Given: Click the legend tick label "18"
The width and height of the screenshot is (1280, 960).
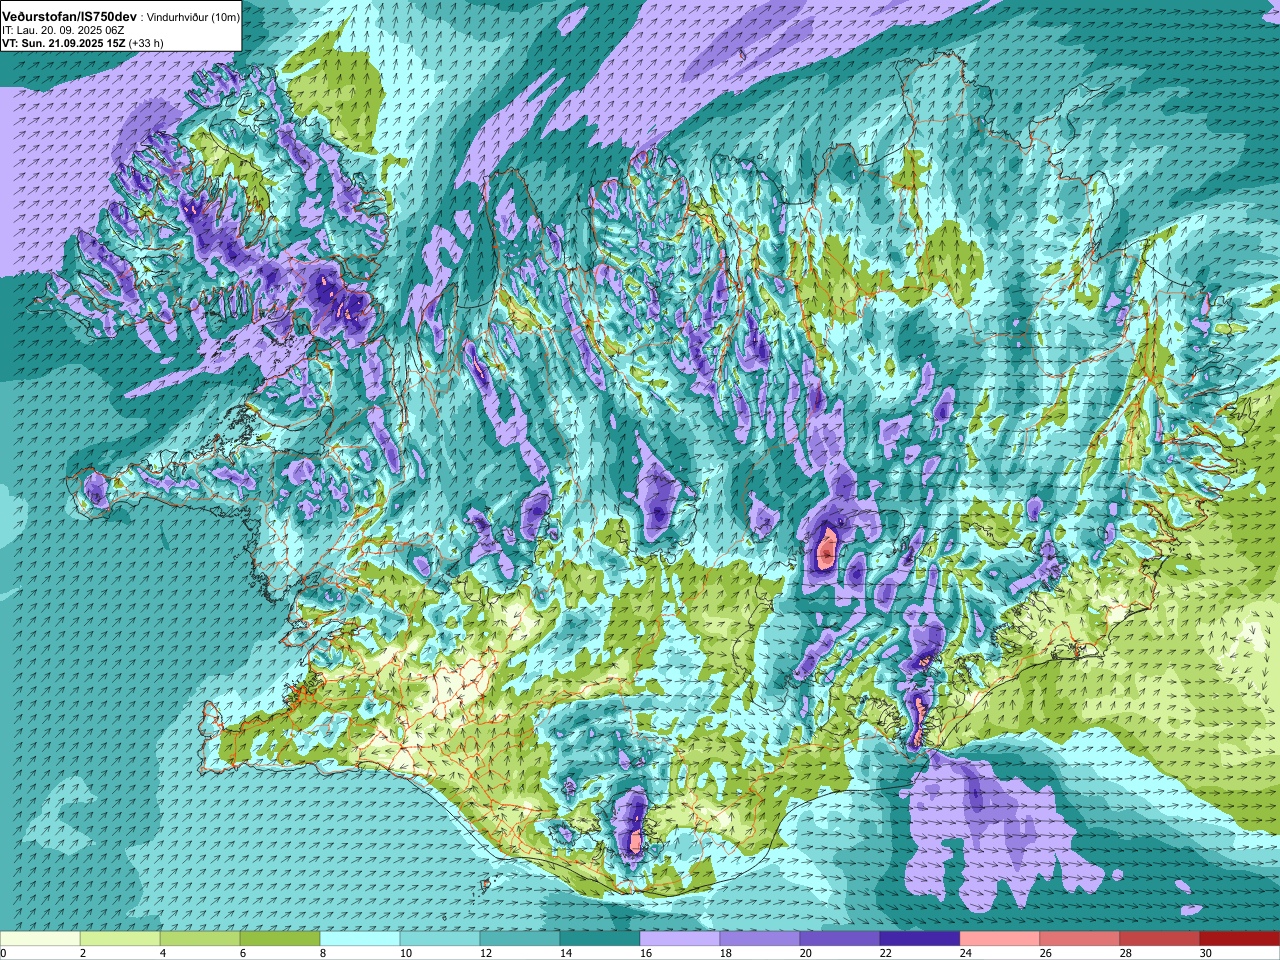Looking at the screenshot, I should point(725,953).
